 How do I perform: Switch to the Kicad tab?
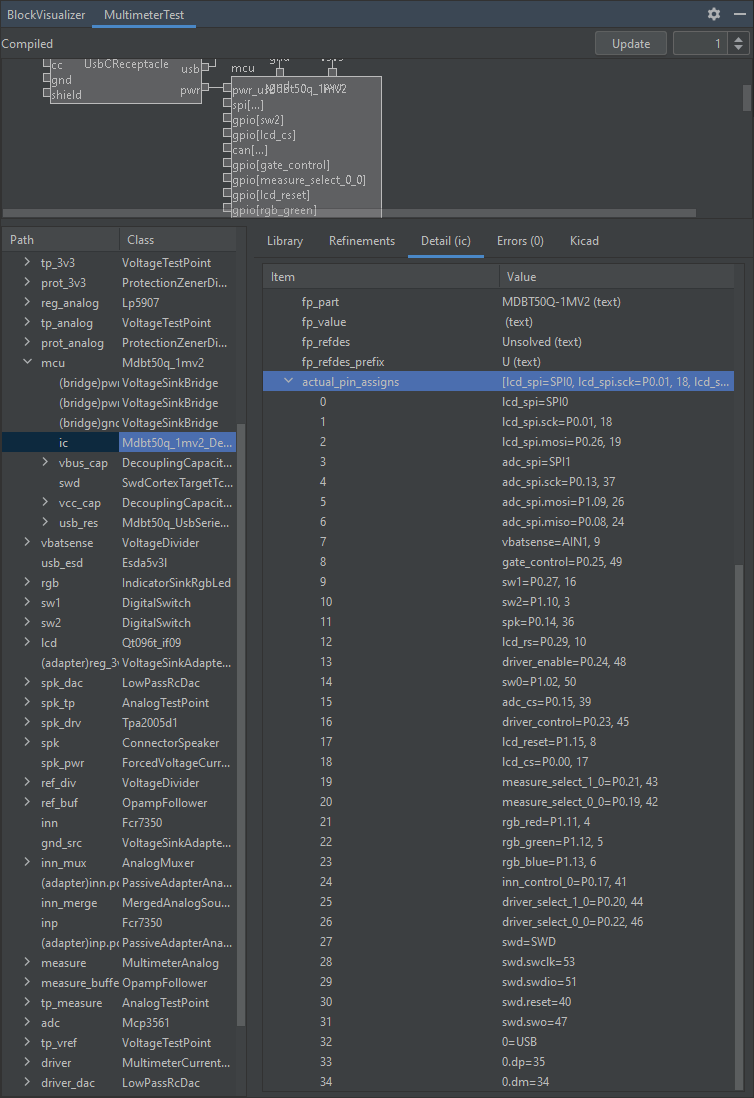click(x=584, y=241)
